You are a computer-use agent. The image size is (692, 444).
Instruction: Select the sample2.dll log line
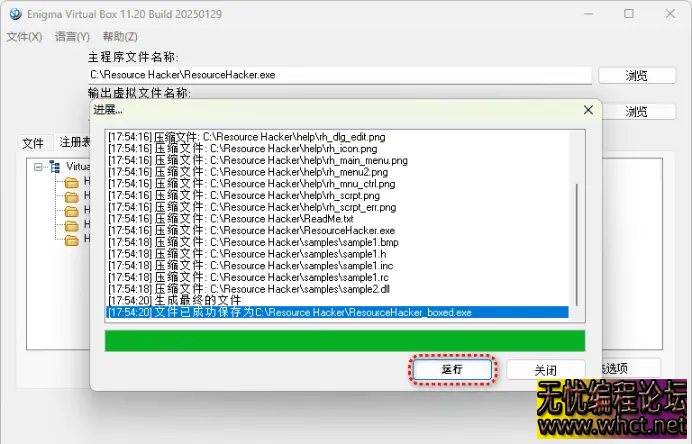338,289
